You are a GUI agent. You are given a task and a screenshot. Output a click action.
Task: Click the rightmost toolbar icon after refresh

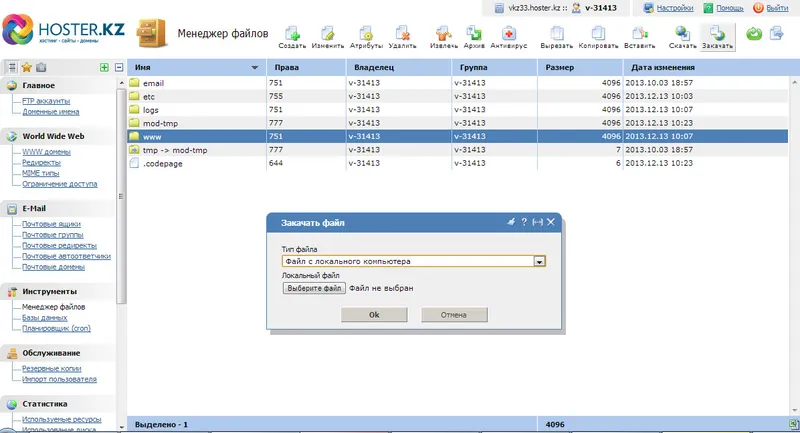[777, 34]
